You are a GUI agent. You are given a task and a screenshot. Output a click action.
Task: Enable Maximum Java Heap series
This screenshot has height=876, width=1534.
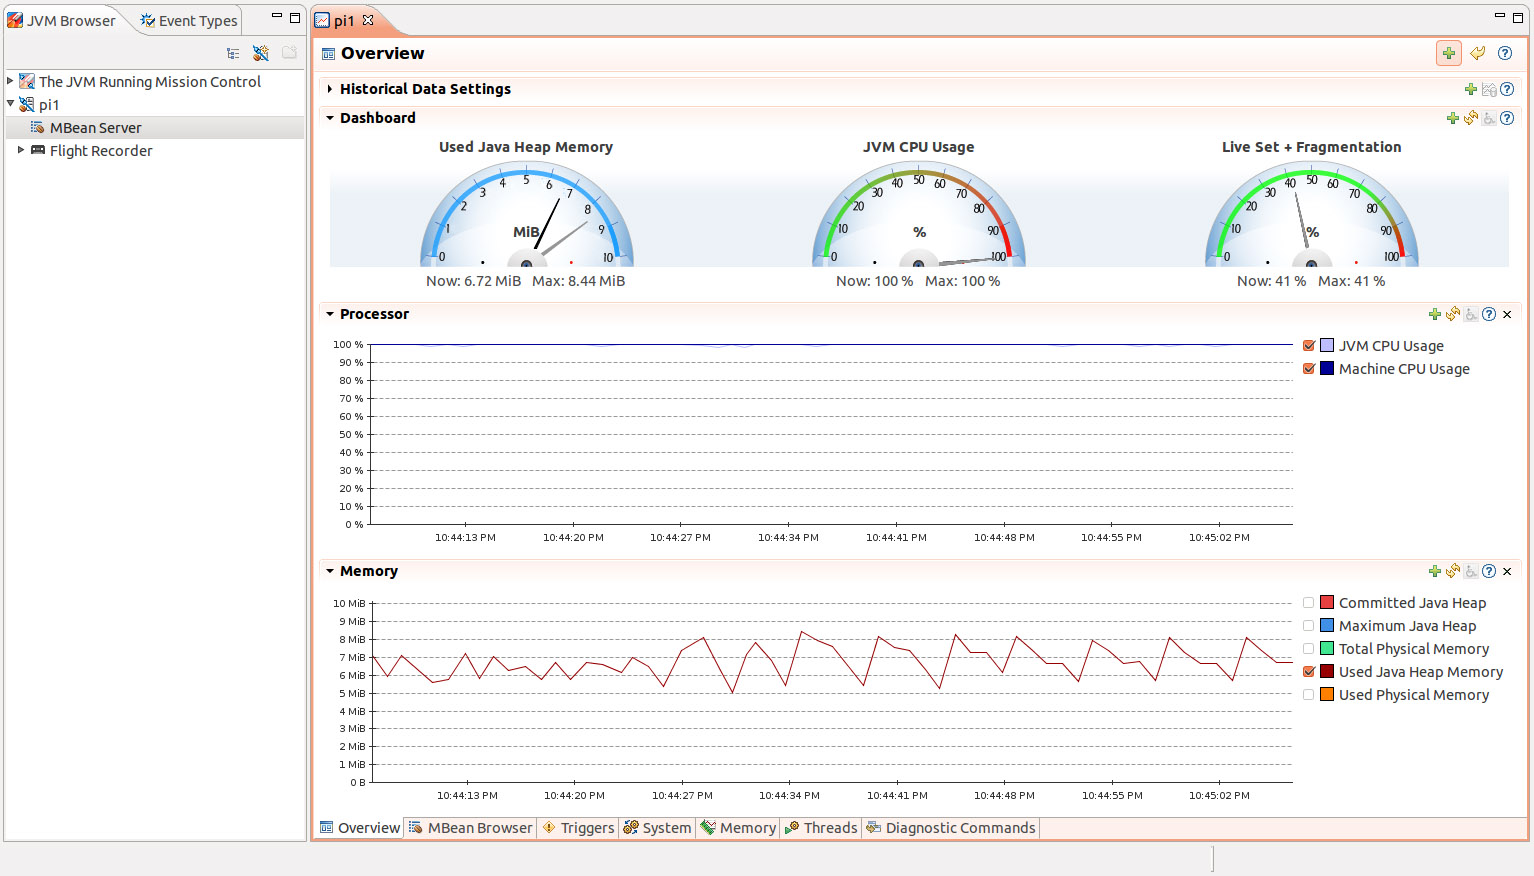(x=1309, y=626)
